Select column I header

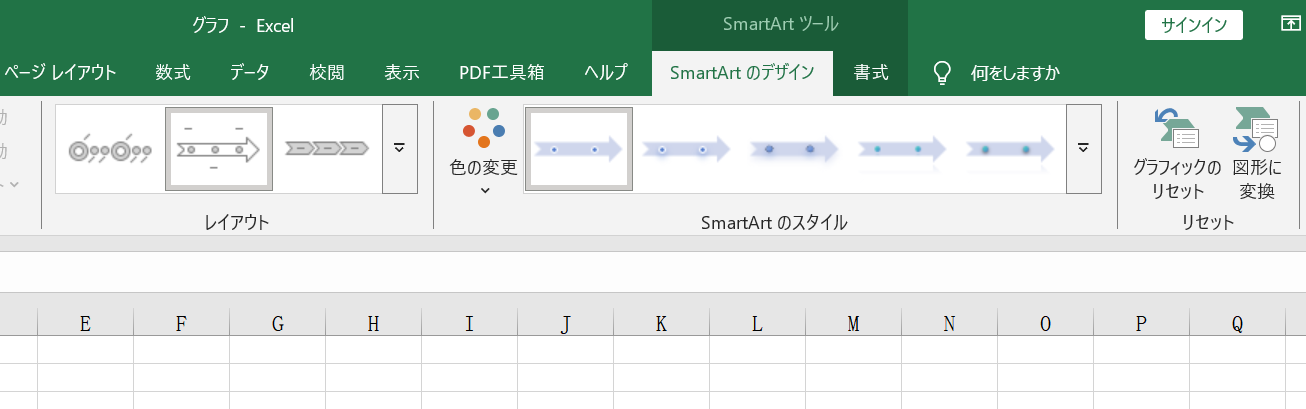[x=469, y=322]
